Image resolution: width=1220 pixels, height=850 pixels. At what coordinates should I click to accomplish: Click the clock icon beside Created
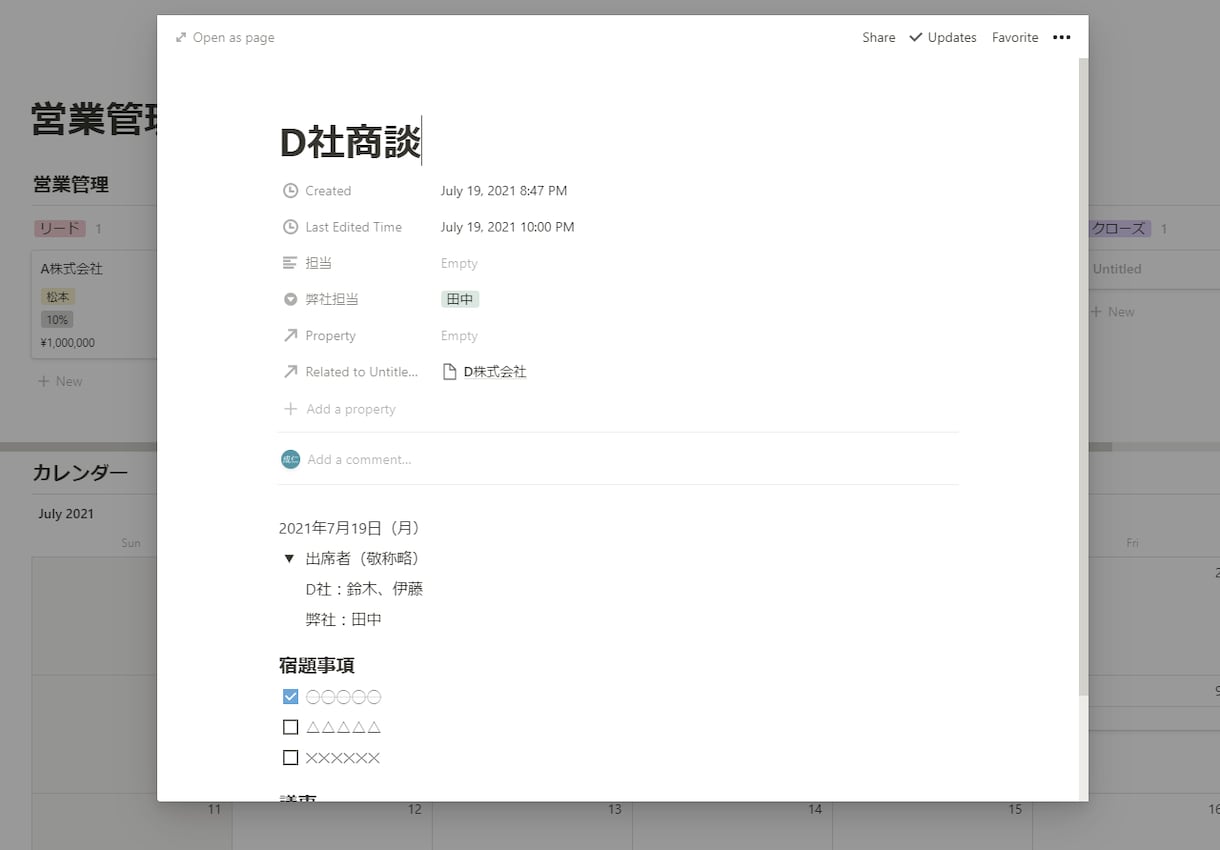coord(290,191)
